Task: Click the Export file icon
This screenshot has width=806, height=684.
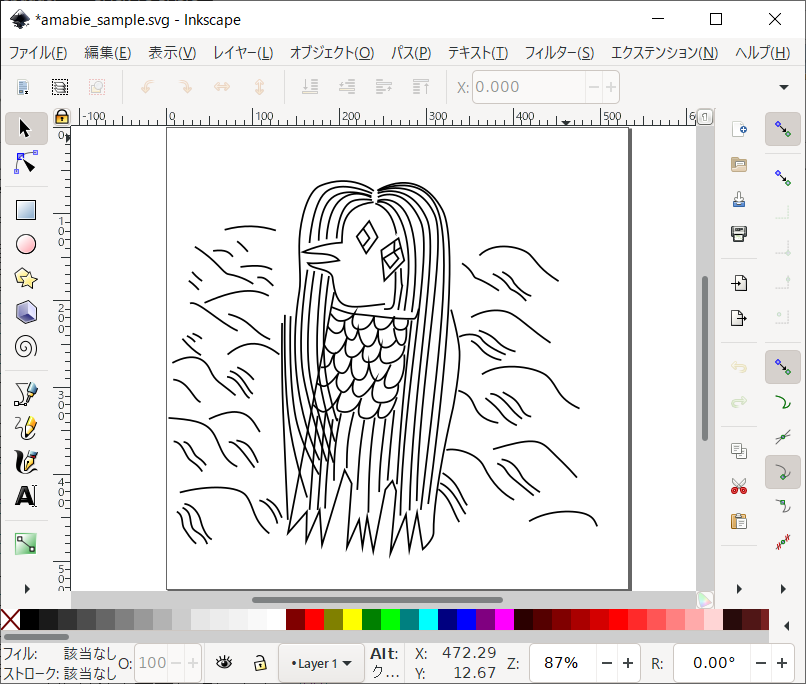Action: tap(739, 318)
